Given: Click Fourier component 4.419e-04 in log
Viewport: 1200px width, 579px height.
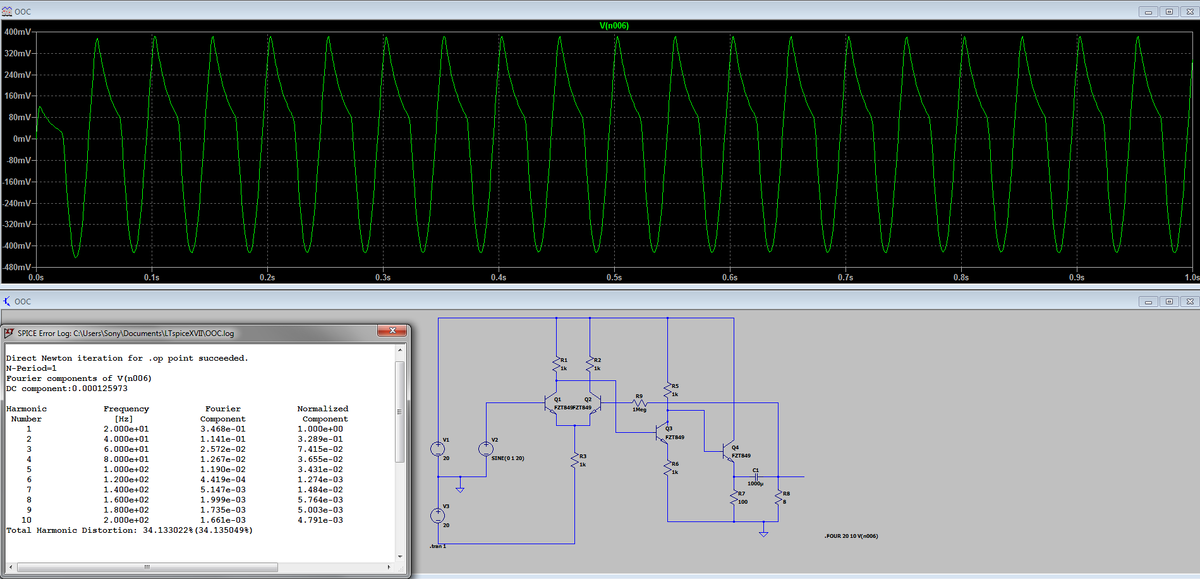Looking at the screenshot, I should coord(223,478).
